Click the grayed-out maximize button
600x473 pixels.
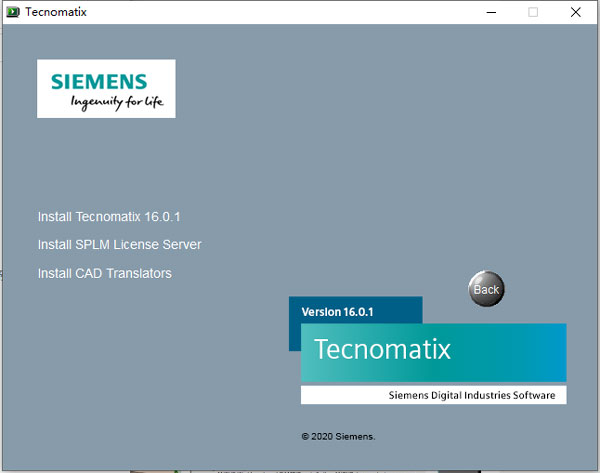(533, 12)
